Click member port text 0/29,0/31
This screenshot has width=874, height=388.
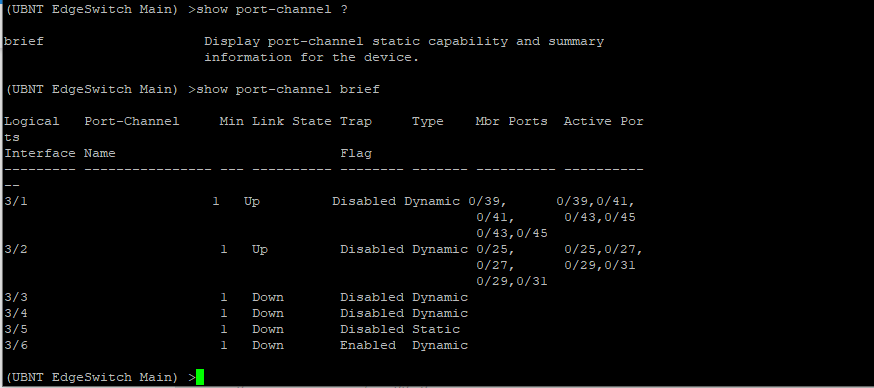coord(512,282)
